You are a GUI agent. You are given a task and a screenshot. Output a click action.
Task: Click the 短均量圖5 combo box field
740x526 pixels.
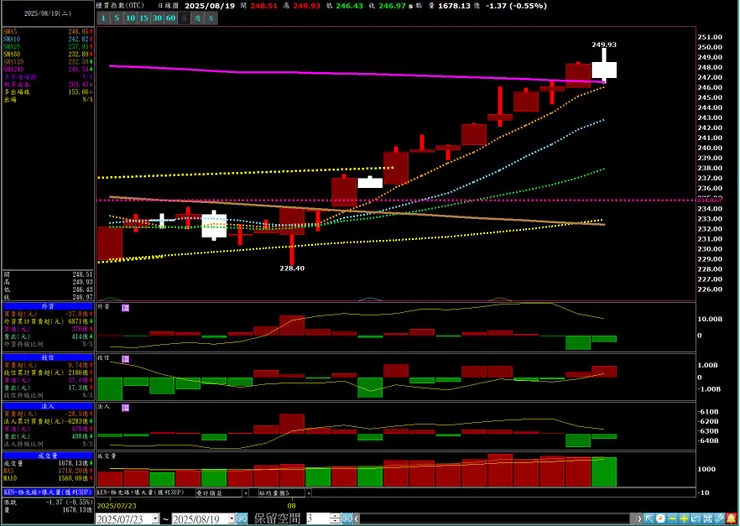click(282, 493)
